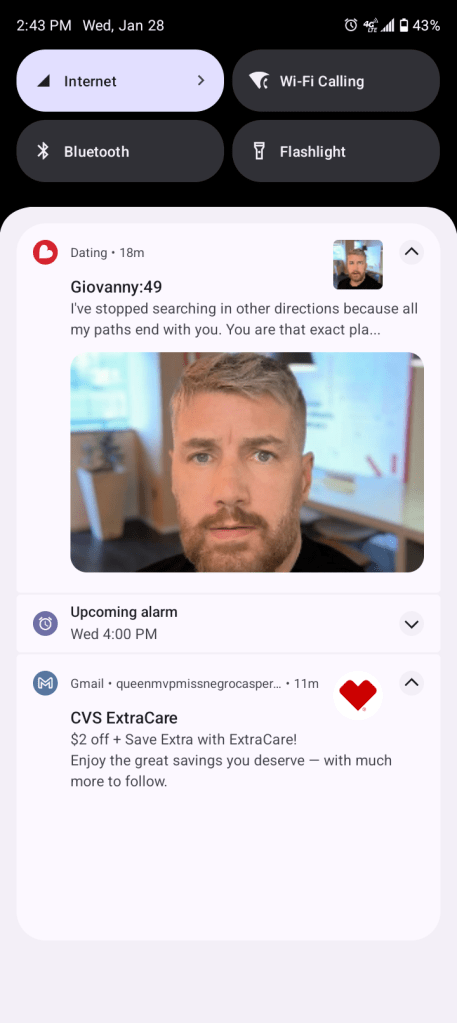
Task: Open the Giovanny:49 message text
Action: click(244, 319)
